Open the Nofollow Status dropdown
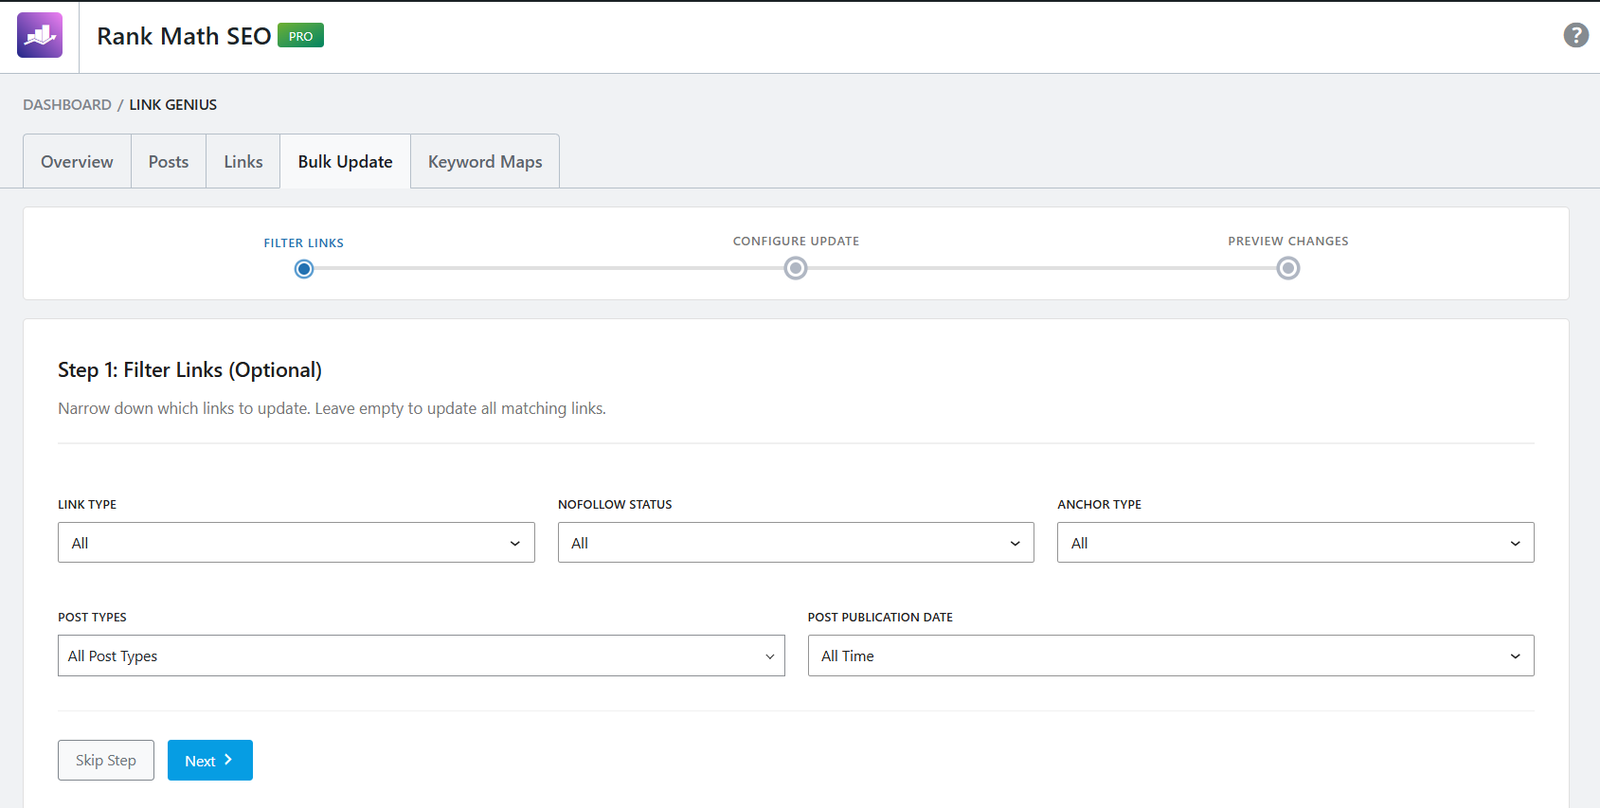Viewport: 1600px width, 808px height. [795, 543]
